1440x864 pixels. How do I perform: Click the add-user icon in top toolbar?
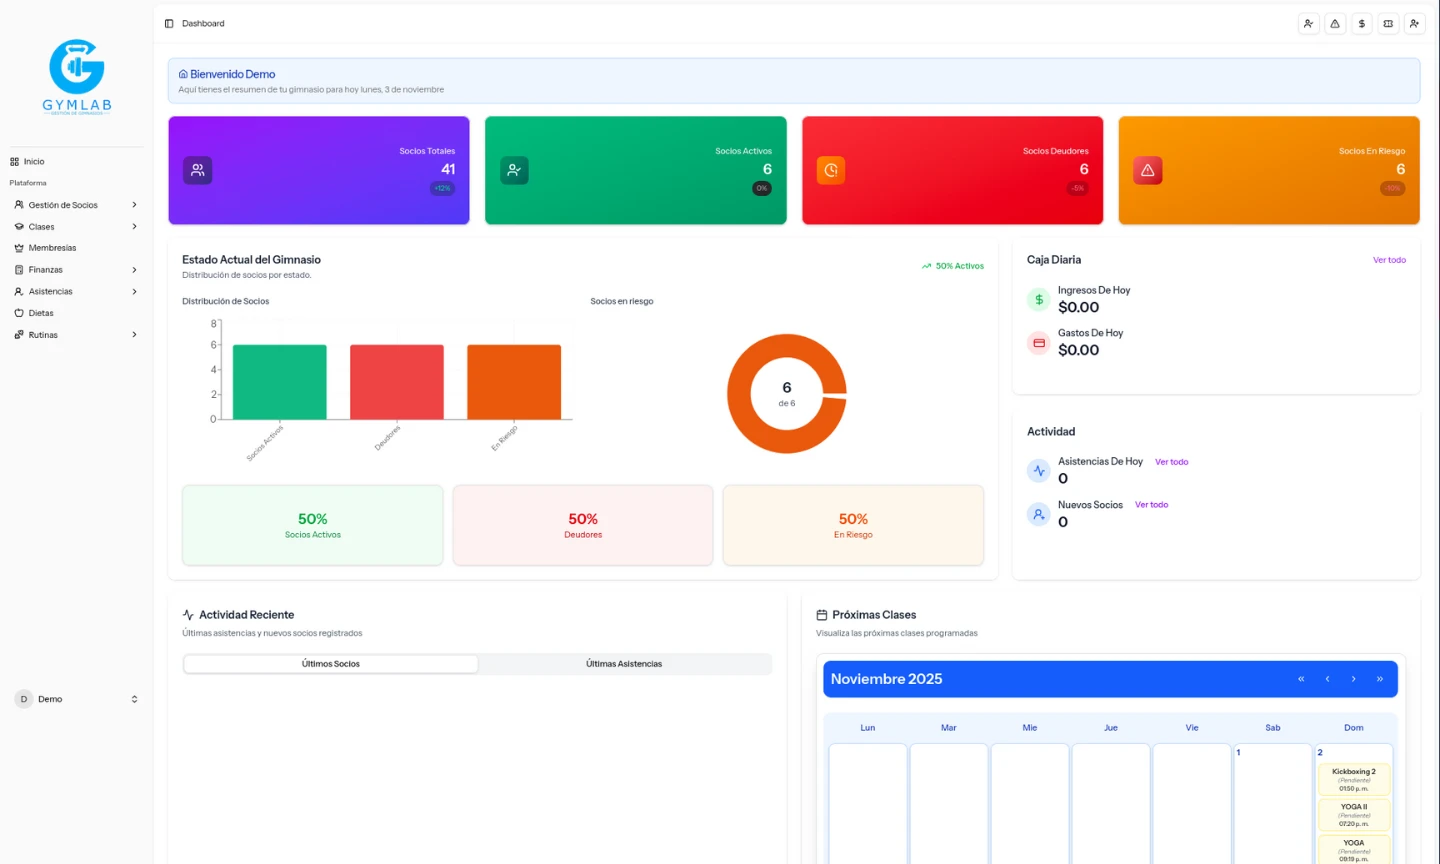(1414, 23)
